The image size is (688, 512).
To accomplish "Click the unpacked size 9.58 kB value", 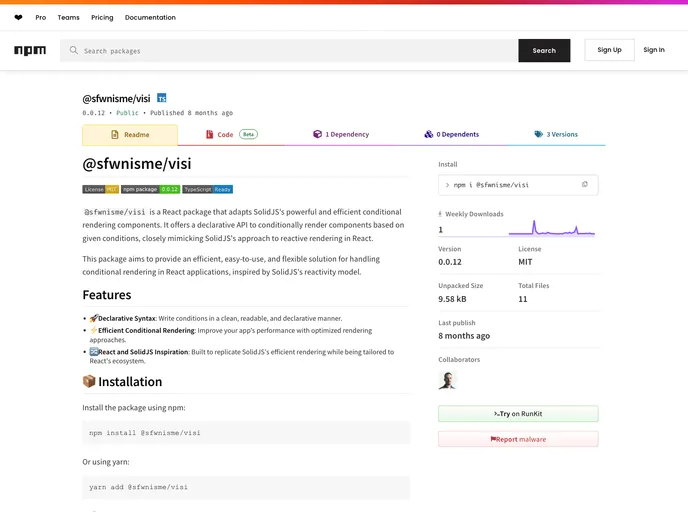I will tap(452, 299).
